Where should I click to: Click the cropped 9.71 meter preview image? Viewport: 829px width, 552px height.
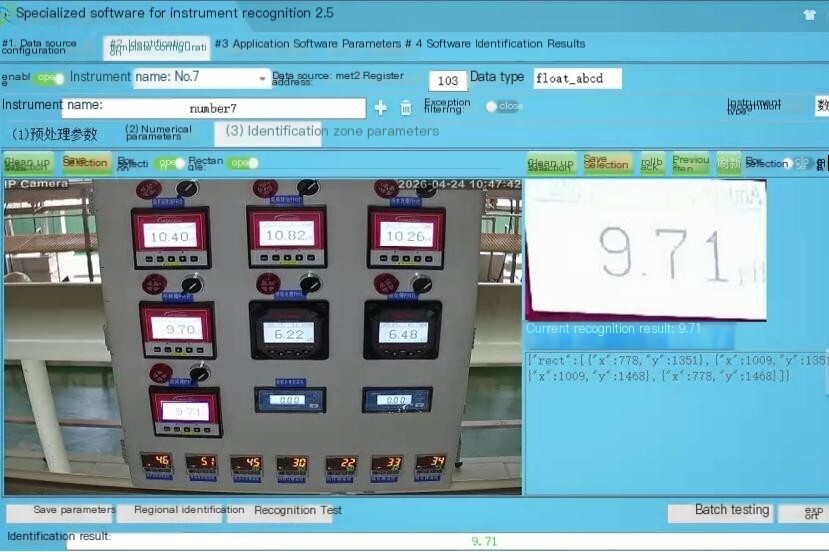click(x=646, y=250)
